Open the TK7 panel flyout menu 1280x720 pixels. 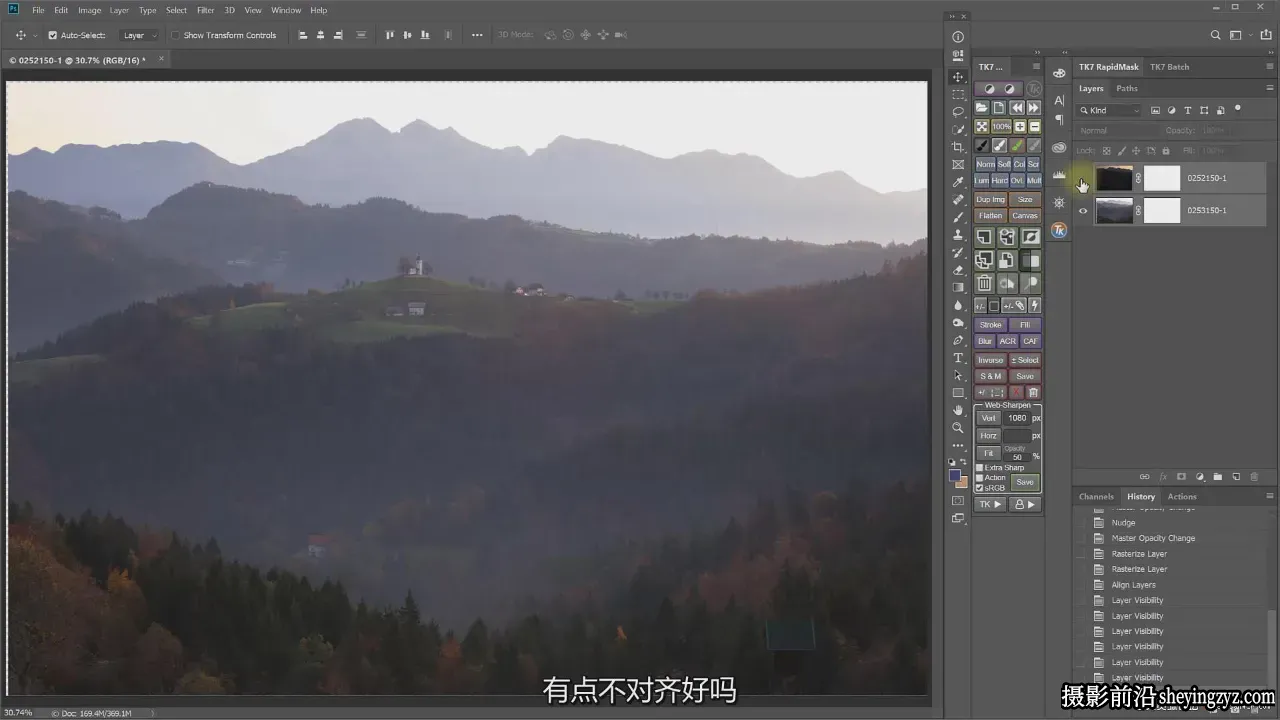click(x=1036, y=67)
